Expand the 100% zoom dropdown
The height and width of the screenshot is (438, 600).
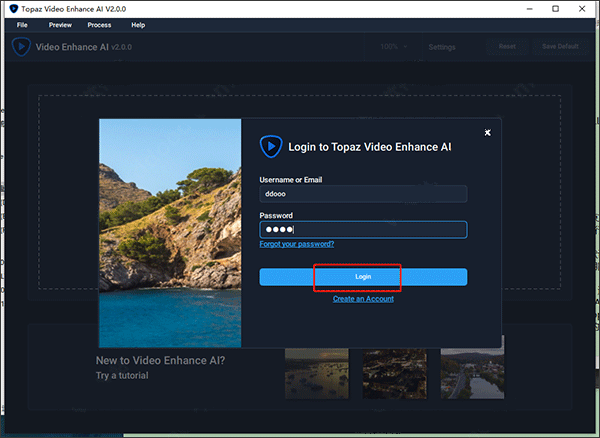pos(393,47)
